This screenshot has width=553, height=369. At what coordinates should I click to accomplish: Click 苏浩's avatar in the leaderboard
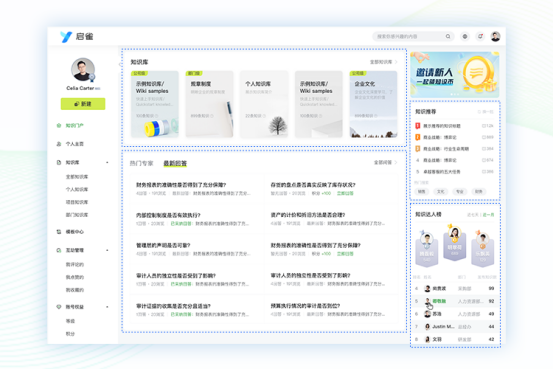(427, 314)
